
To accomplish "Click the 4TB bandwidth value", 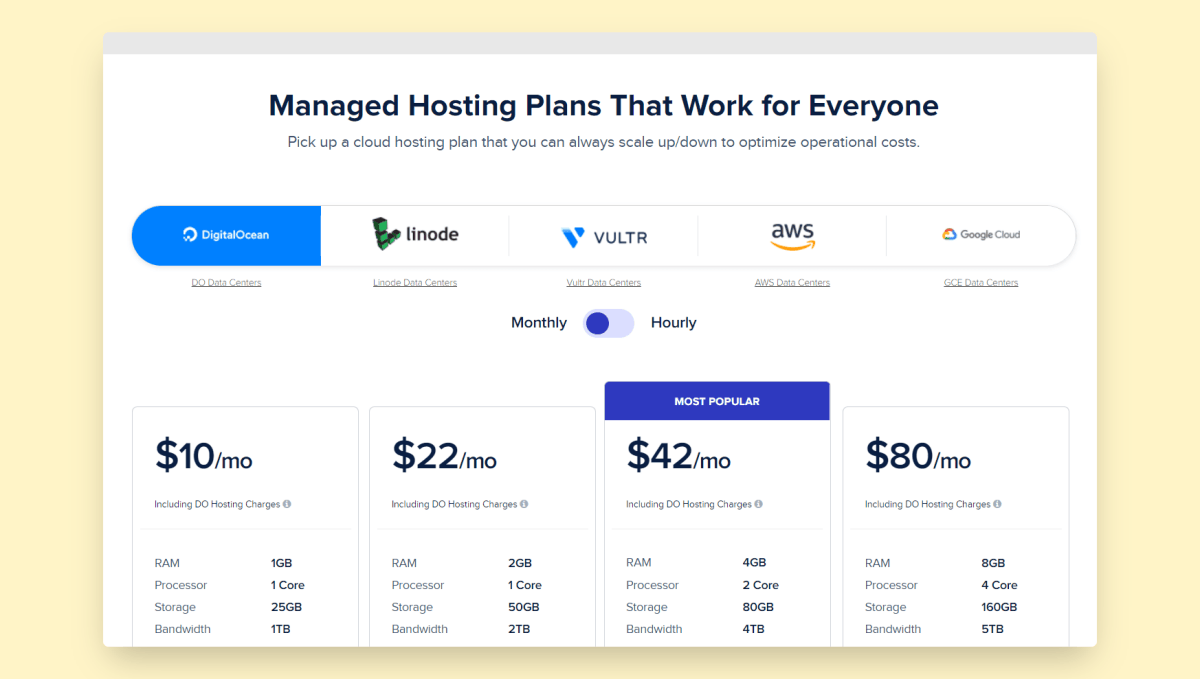I will coord(754,629).
